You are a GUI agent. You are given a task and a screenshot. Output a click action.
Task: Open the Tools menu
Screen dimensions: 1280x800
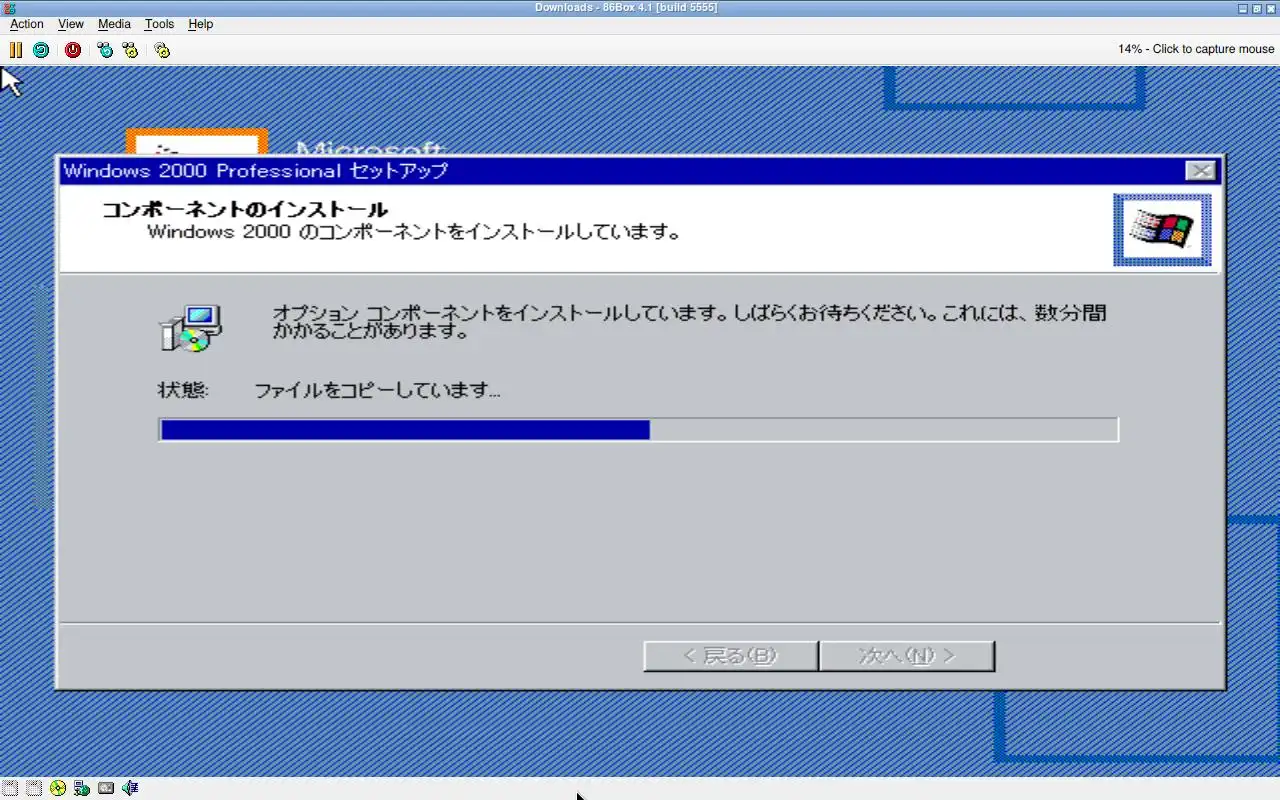point(159,24)
